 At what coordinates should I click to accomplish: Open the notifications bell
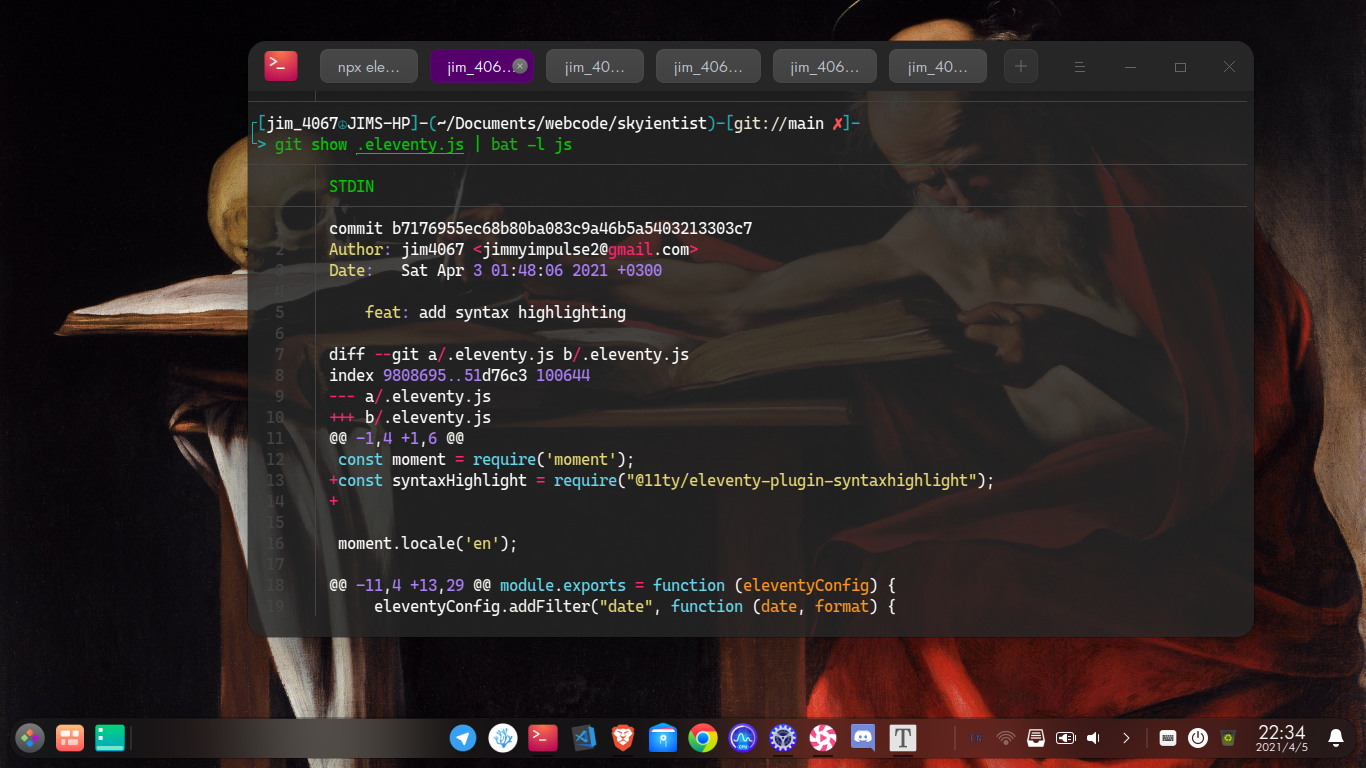1336,738
